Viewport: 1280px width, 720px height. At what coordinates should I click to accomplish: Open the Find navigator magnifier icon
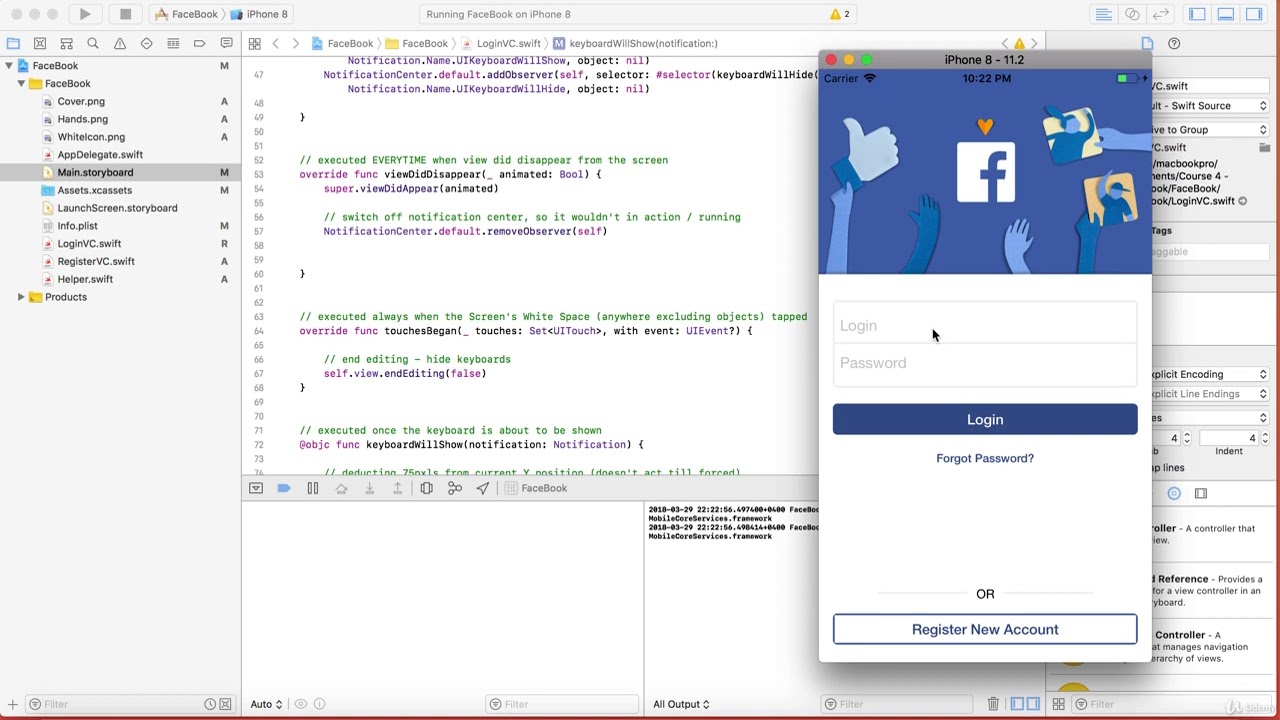93,43
